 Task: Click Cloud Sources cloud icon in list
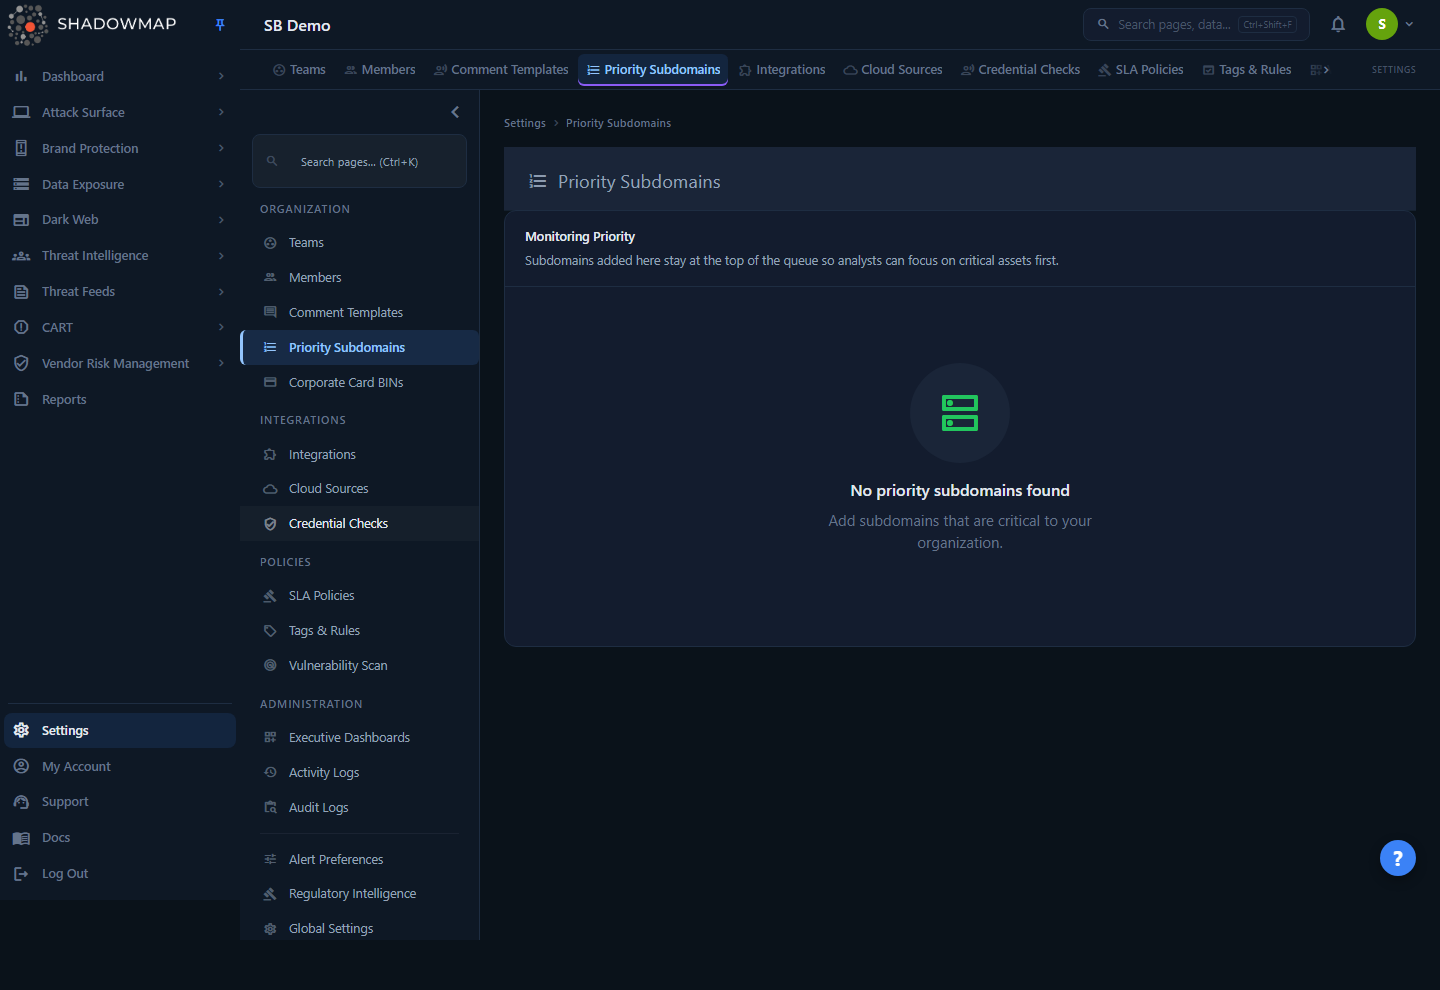(x=270, y=489)
